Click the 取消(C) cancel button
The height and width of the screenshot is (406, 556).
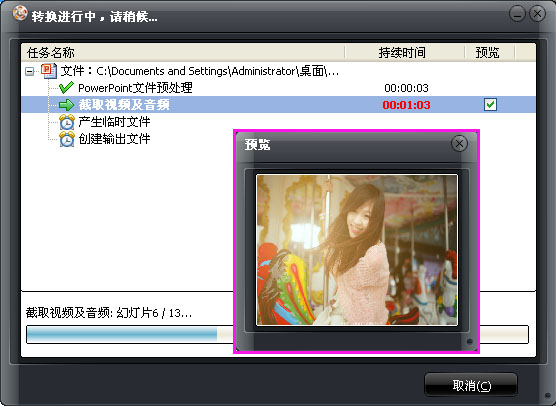pyautogui.click(x=471, y=385)
